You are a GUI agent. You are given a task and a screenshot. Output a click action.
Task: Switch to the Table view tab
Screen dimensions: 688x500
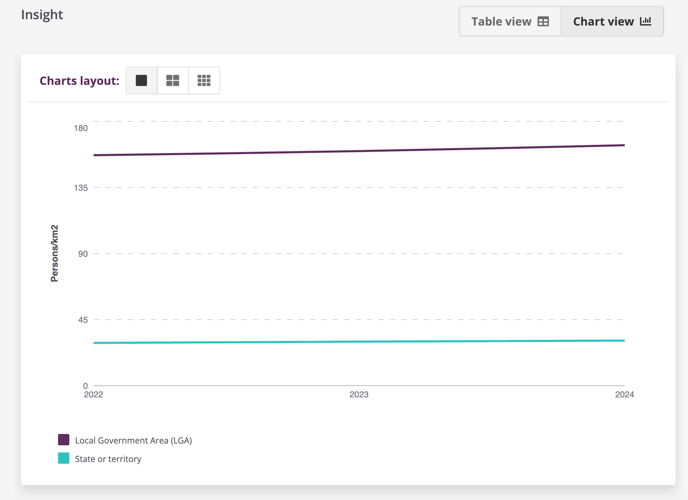click(x=510, y=21)
